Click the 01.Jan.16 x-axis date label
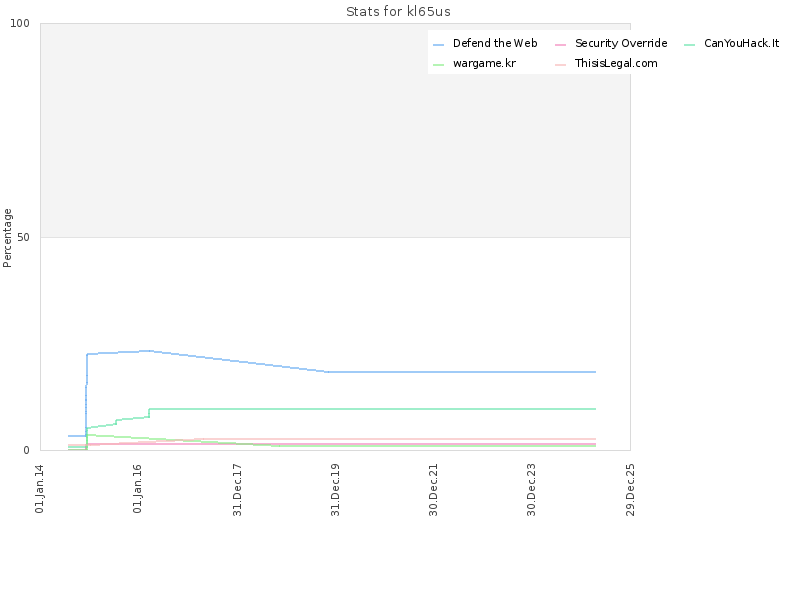The height and width of the screenshot is (600, 800). (x=137, y=489)
